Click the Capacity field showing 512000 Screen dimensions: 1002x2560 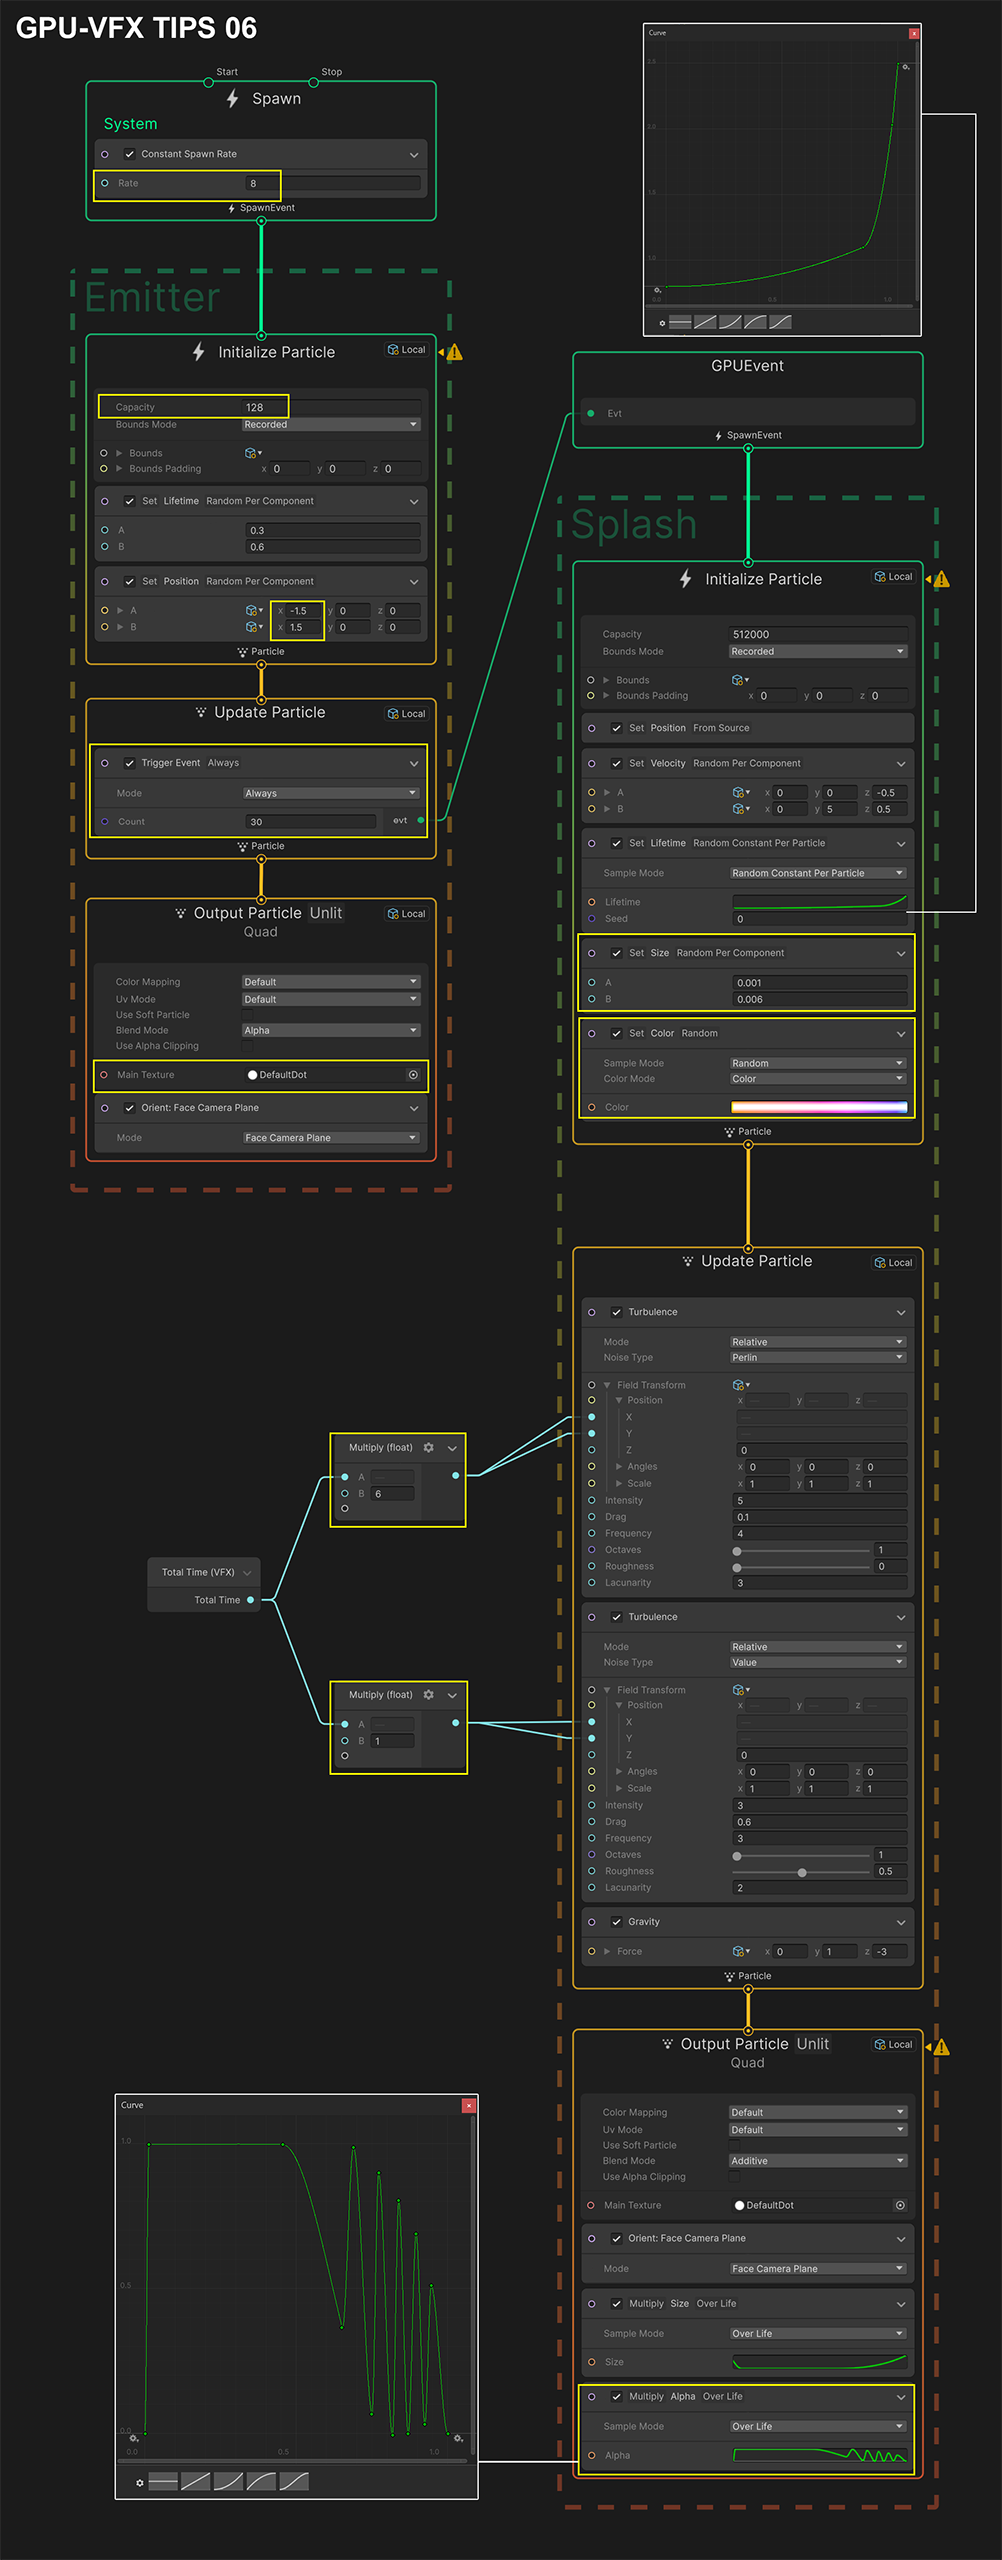817,634
